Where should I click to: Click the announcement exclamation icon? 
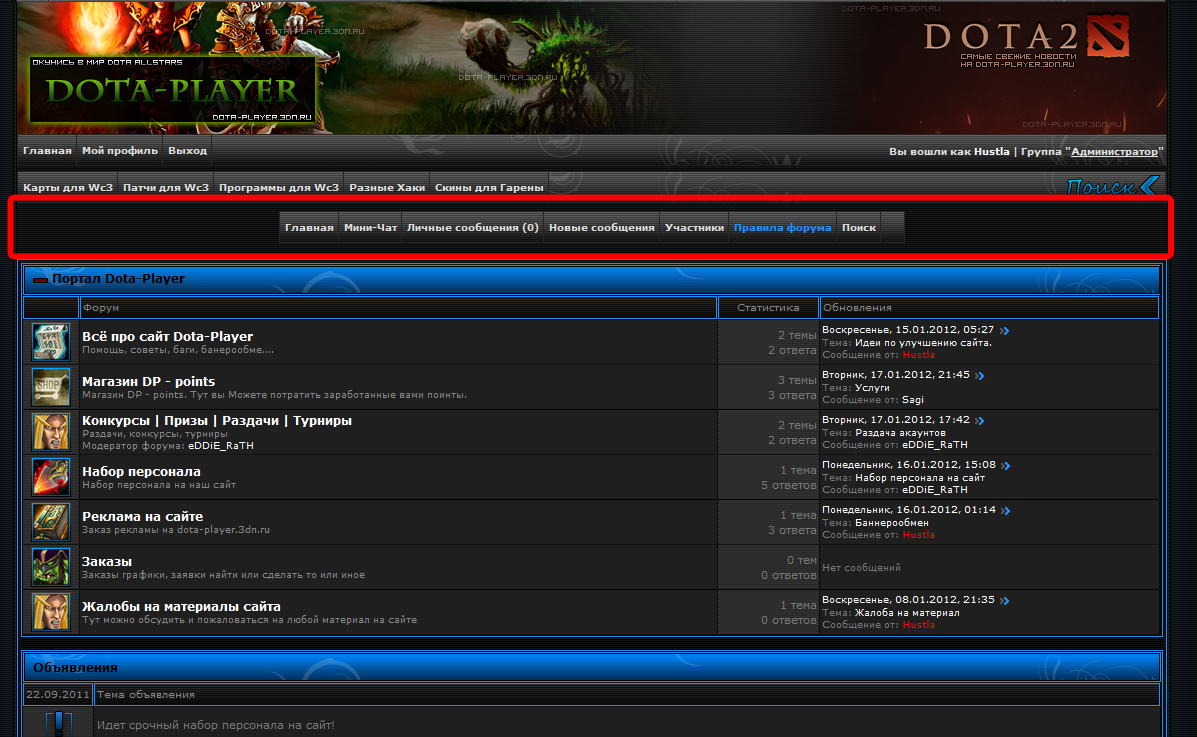(x=59, y=723)
